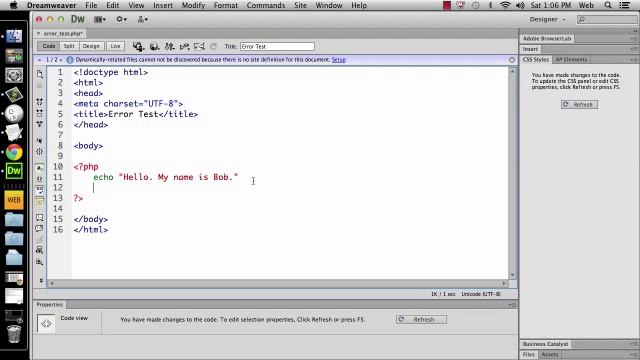Toggle Line Numbers in the coding toolbar
This screenshot has height=360, width=640.
40,168
